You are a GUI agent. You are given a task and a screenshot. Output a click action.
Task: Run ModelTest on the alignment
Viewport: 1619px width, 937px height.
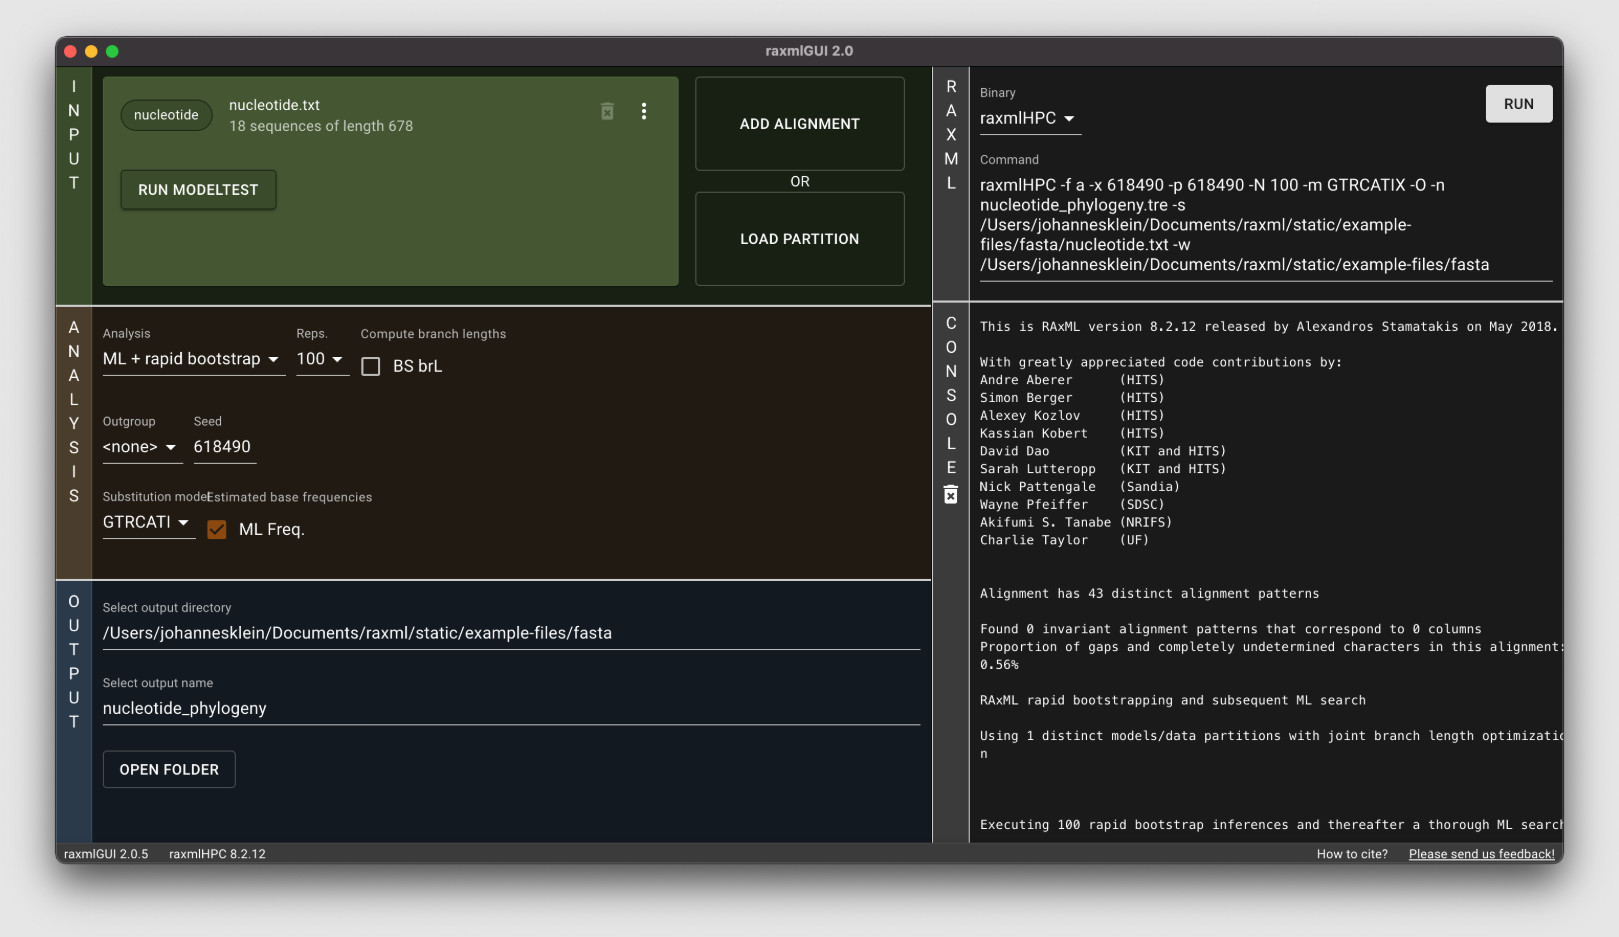(x=198, y=190)
